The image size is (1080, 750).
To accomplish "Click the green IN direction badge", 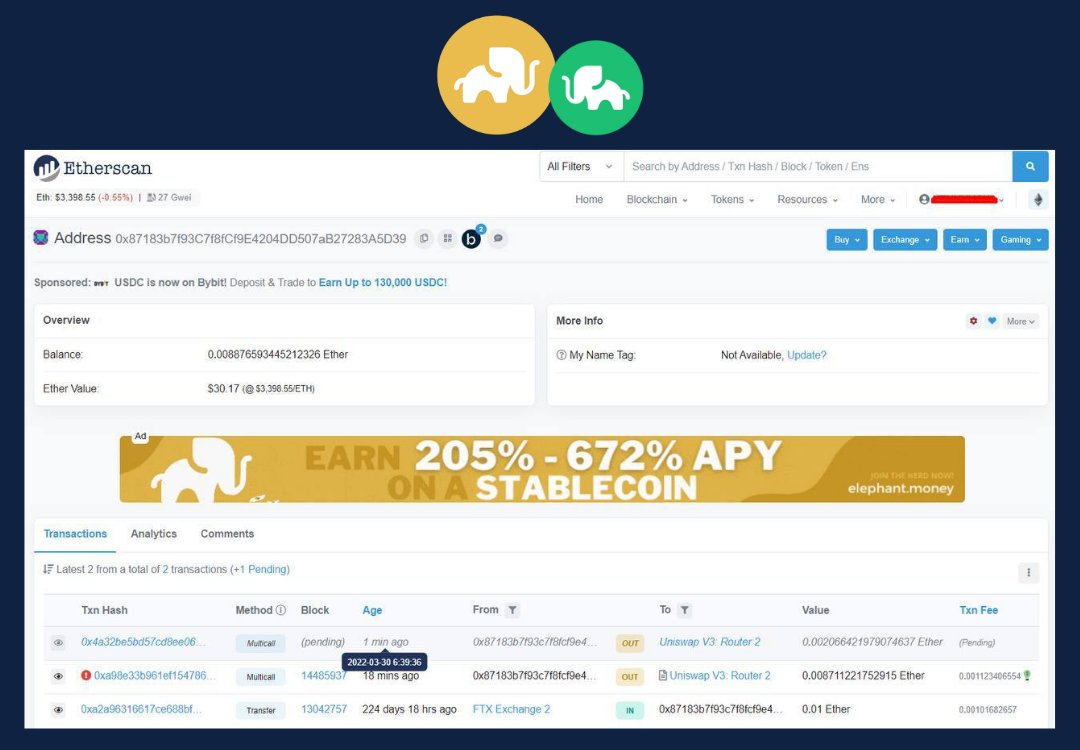I will [630, 710].
